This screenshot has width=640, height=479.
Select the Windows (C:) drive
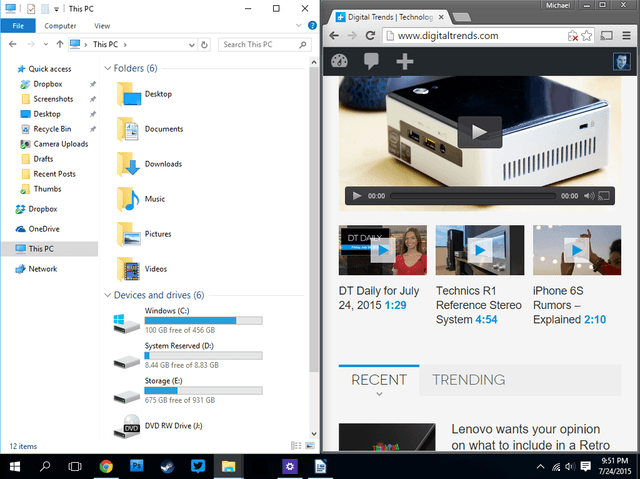188,321
